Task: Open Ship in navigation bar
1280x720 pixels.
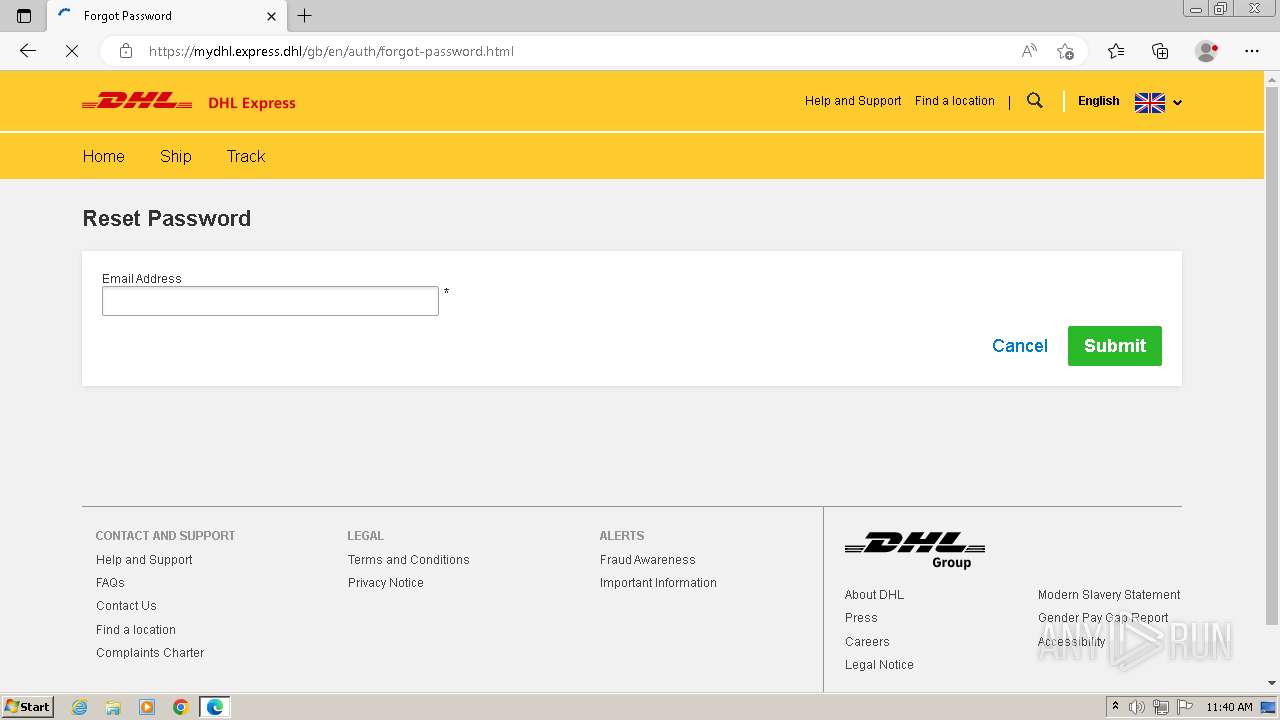Action: click(176, 156)
